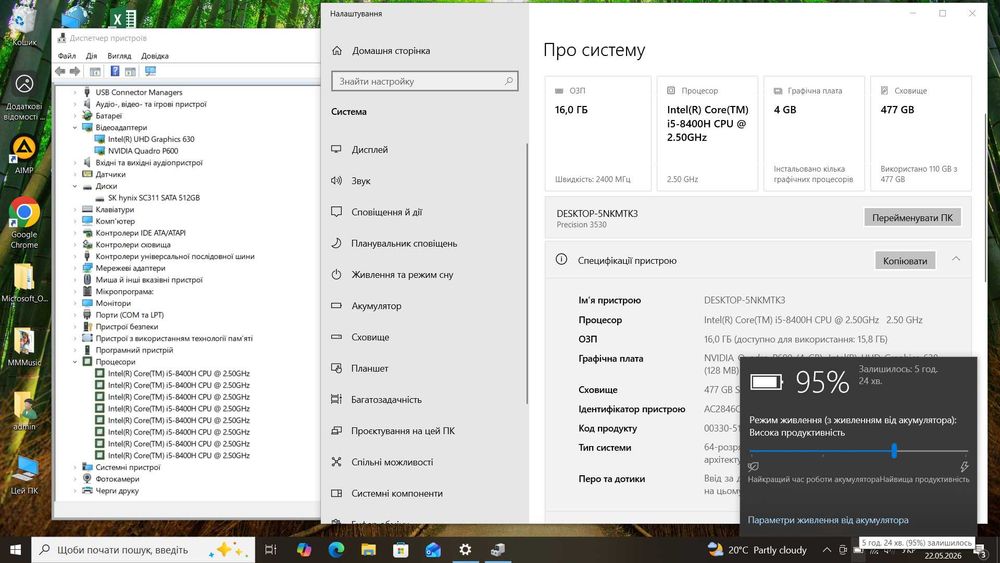The image size is (1000, 563).
Task: Open Microsoft Store from the taskbar
Action: point(401,550)
